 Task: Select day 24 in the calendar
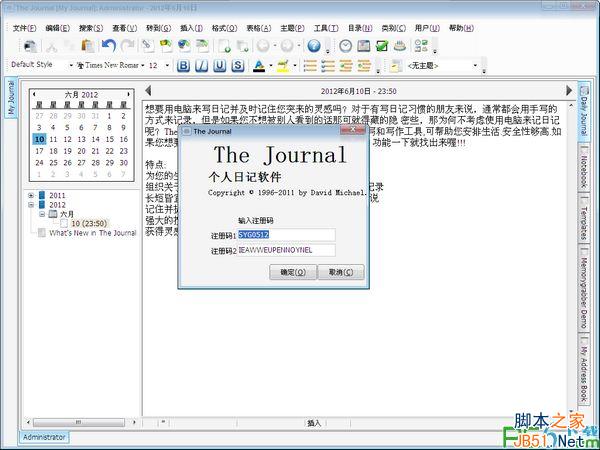coord(39,163)
